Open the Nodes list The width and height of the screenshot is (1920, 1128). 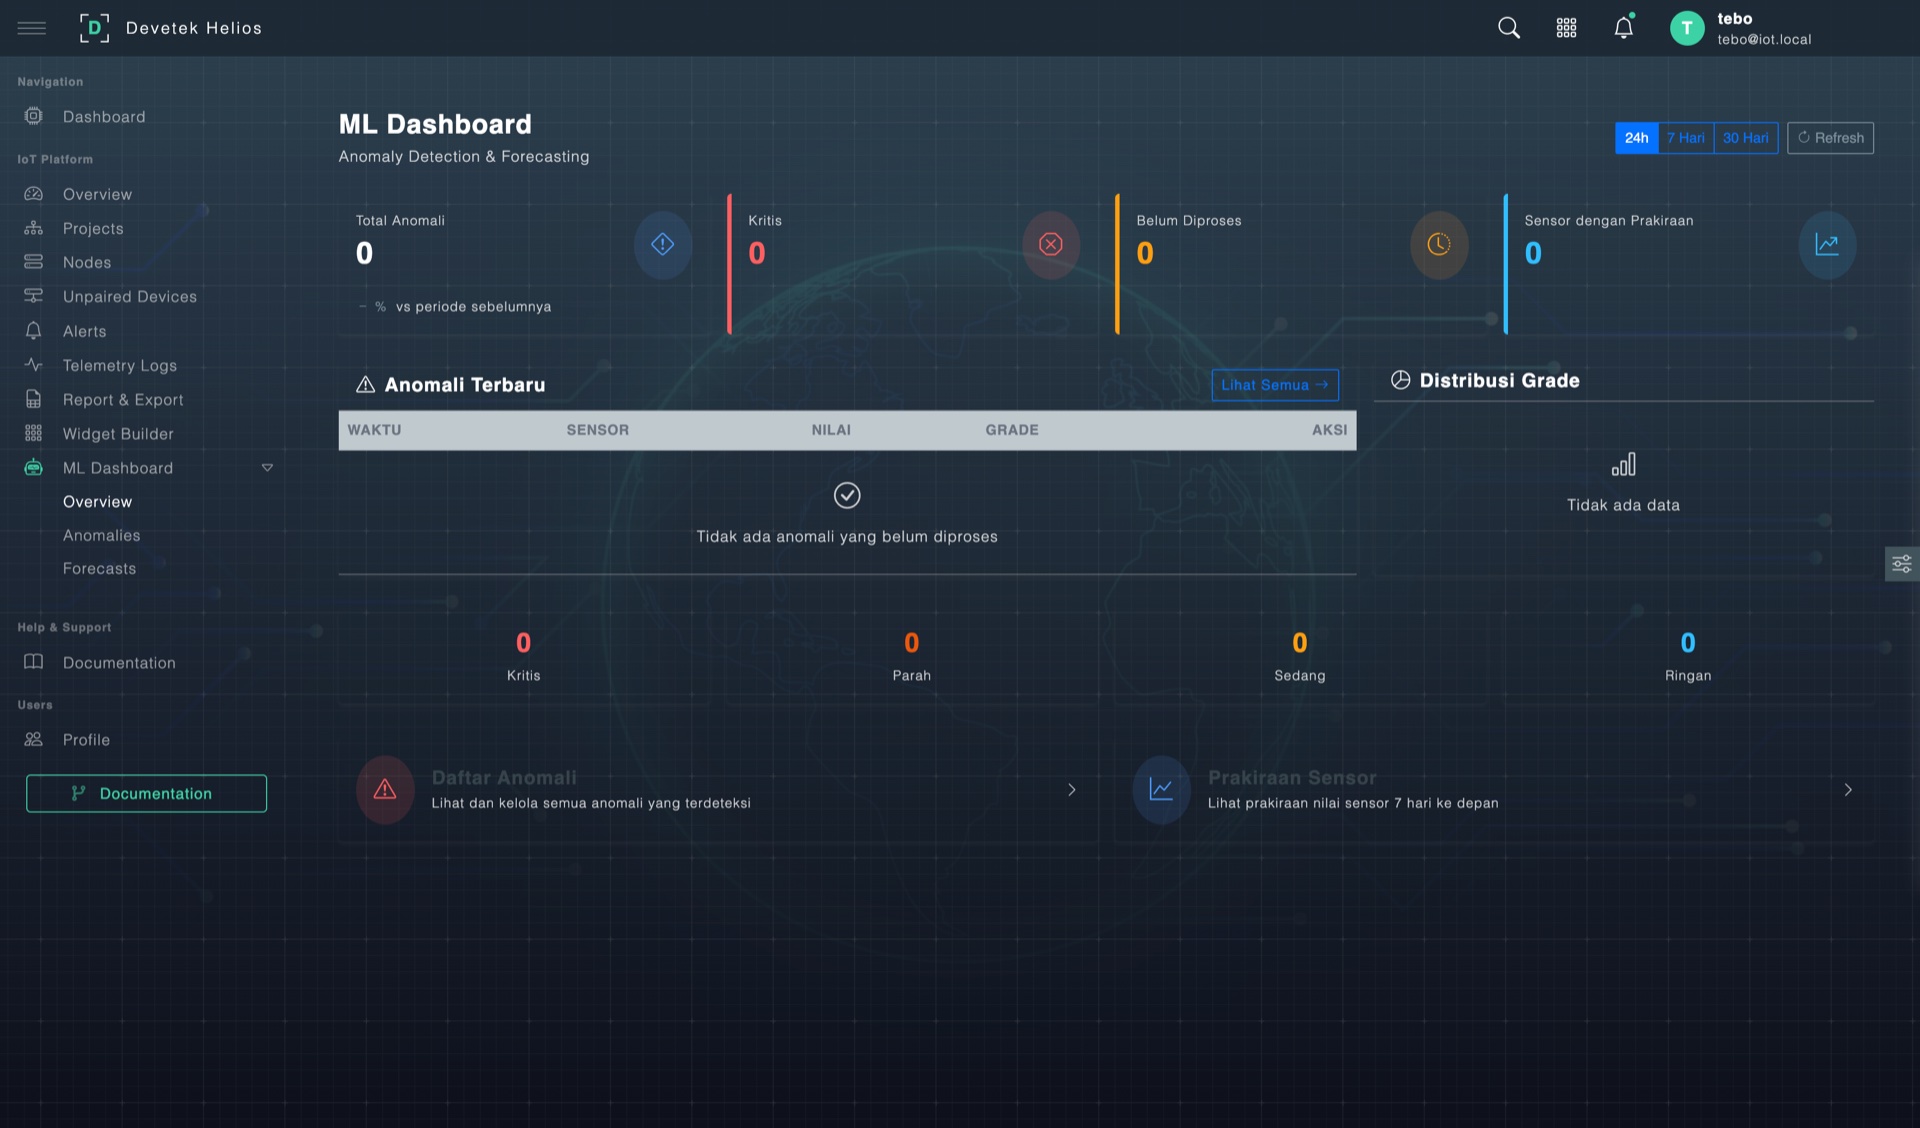[x=87, y=262]
